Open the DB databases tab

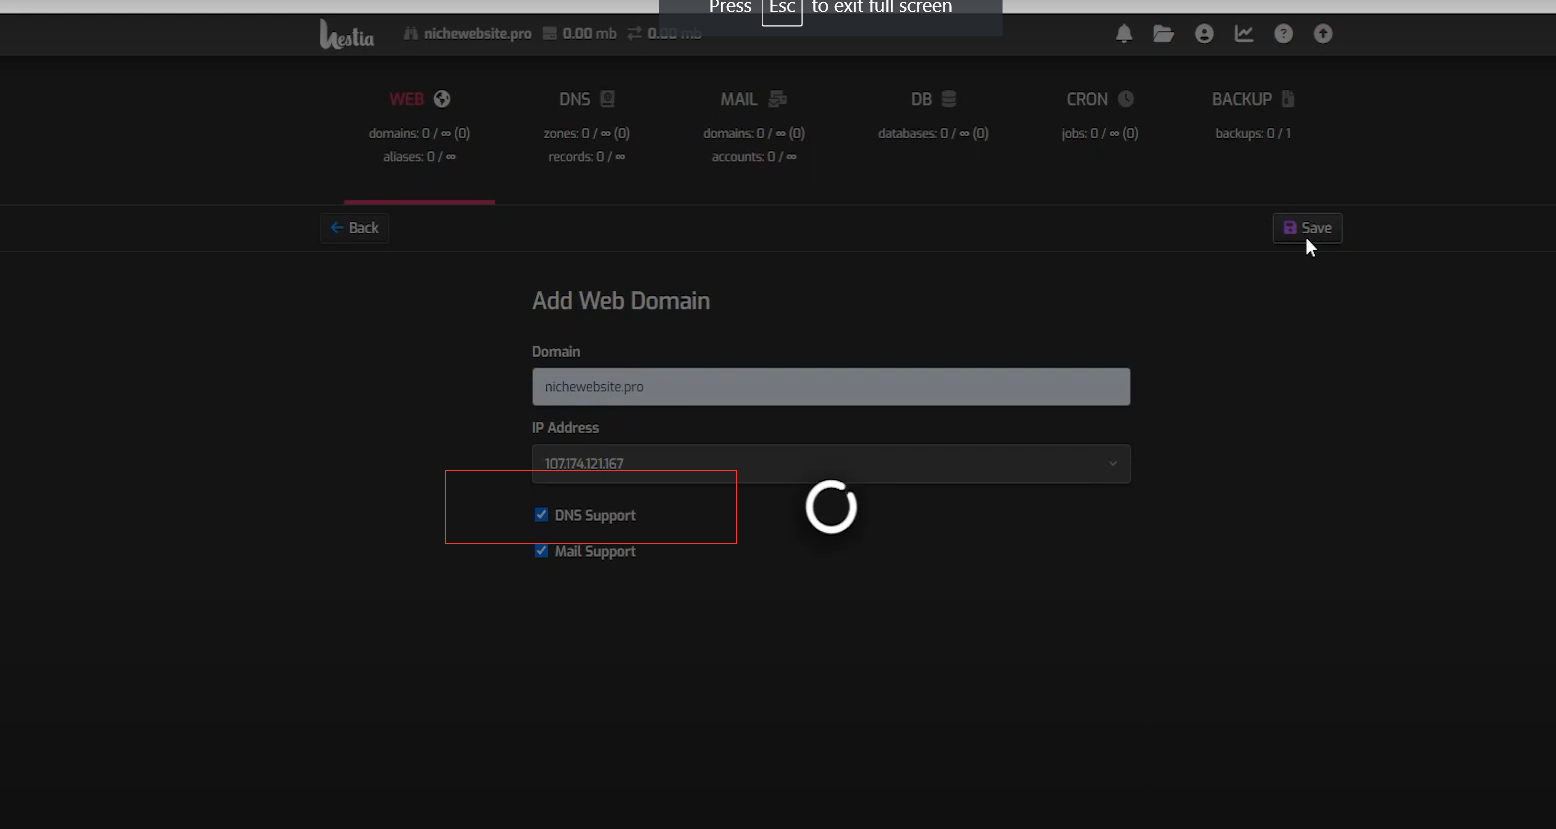pyautogui.click(x=933, y=100)
